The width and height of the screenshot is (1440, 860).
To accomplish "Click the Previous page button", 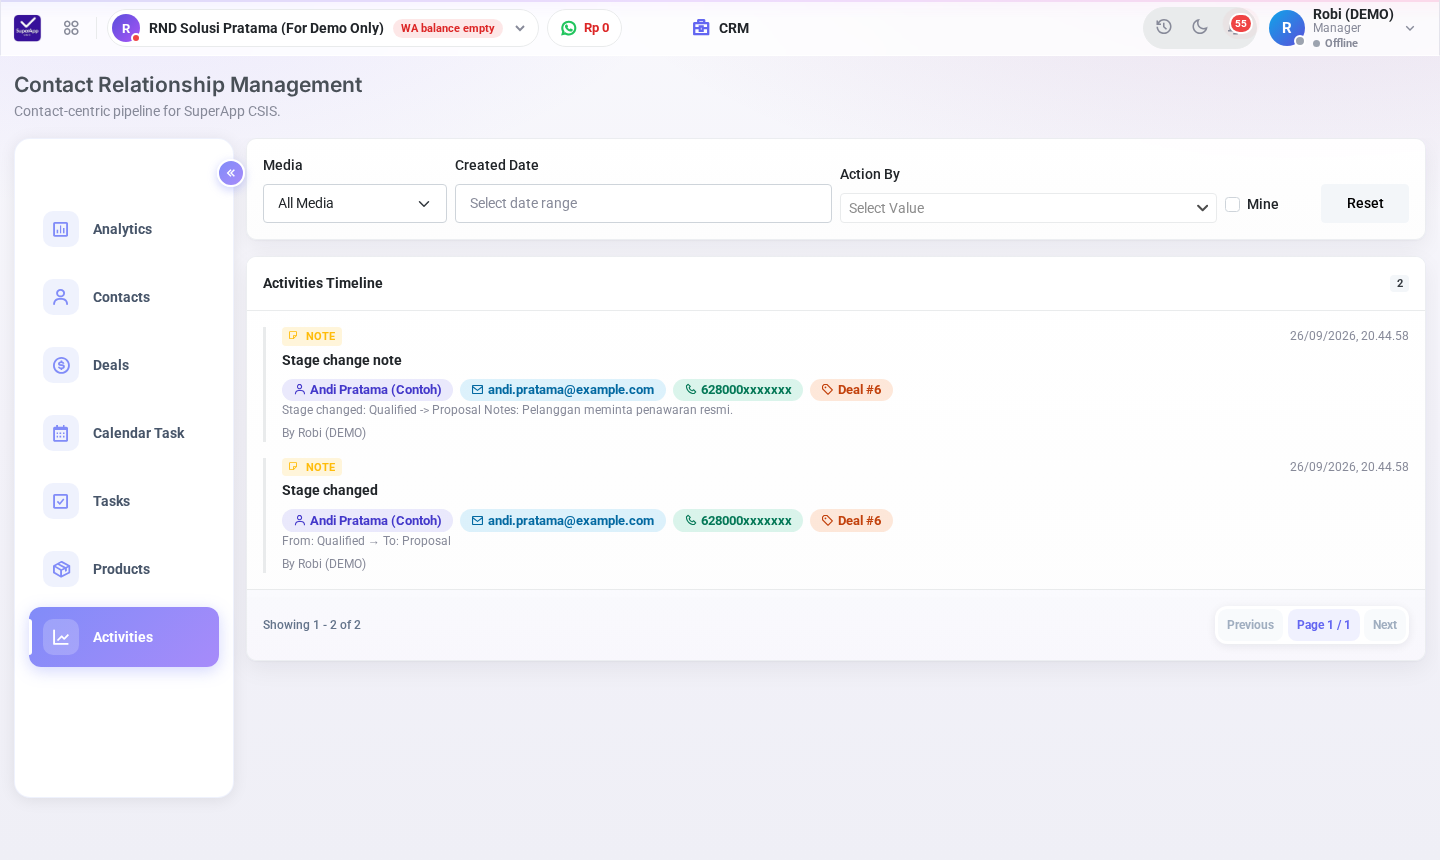I will pyautogui.click(x=1250, y=625).
